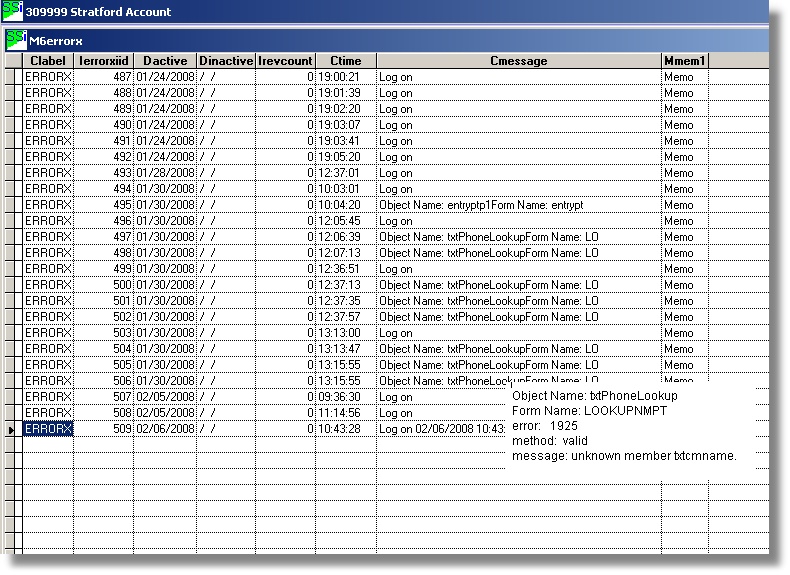Select the highlighted ERRORX cell in row 509
This screenshot has width=790, height=575.
pyautogui.click(x=48, y=429)
